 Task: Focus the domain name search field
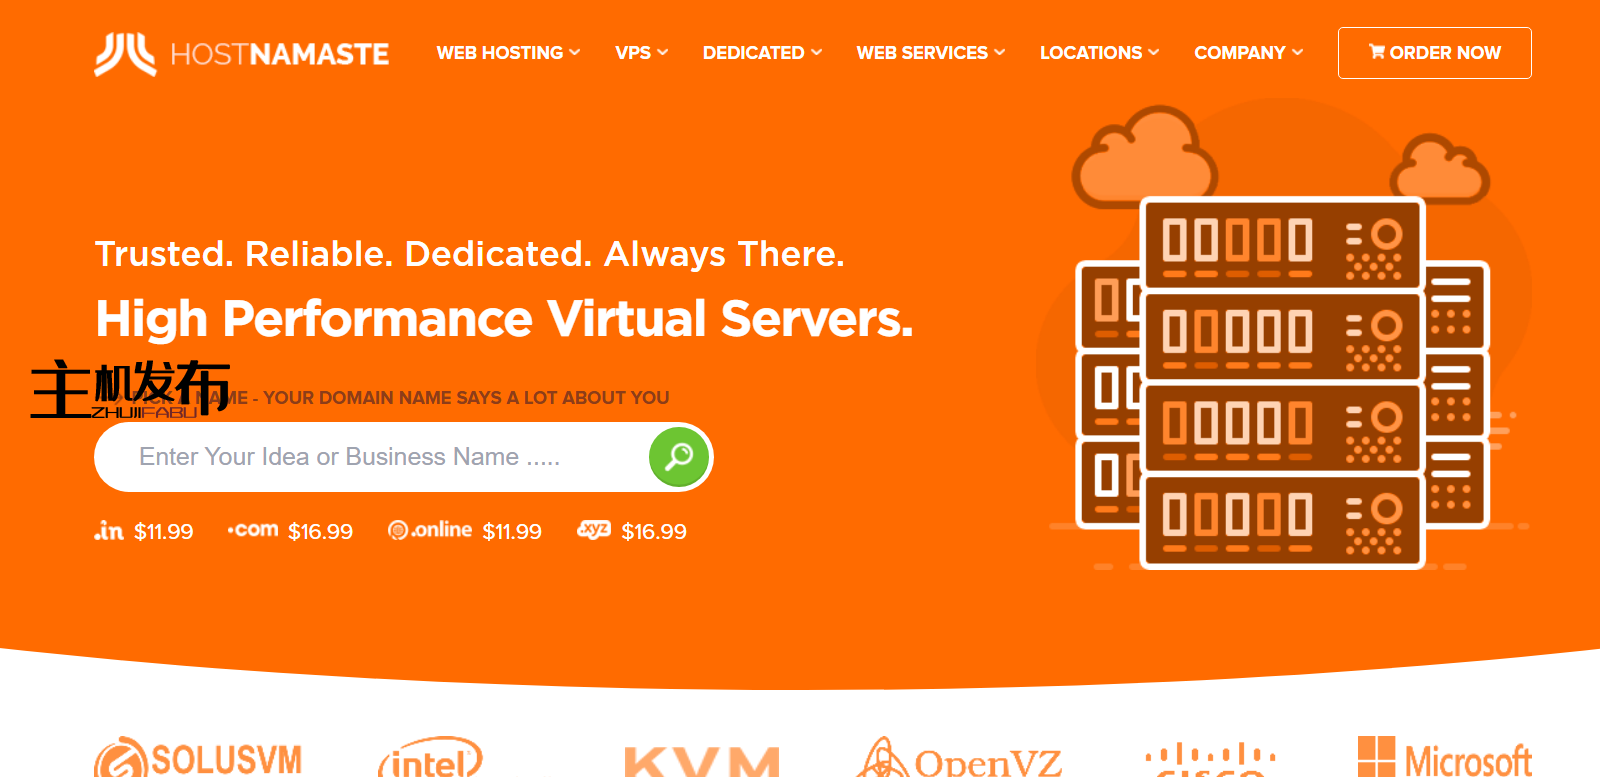pyautogui.click(x=380, y=457)
